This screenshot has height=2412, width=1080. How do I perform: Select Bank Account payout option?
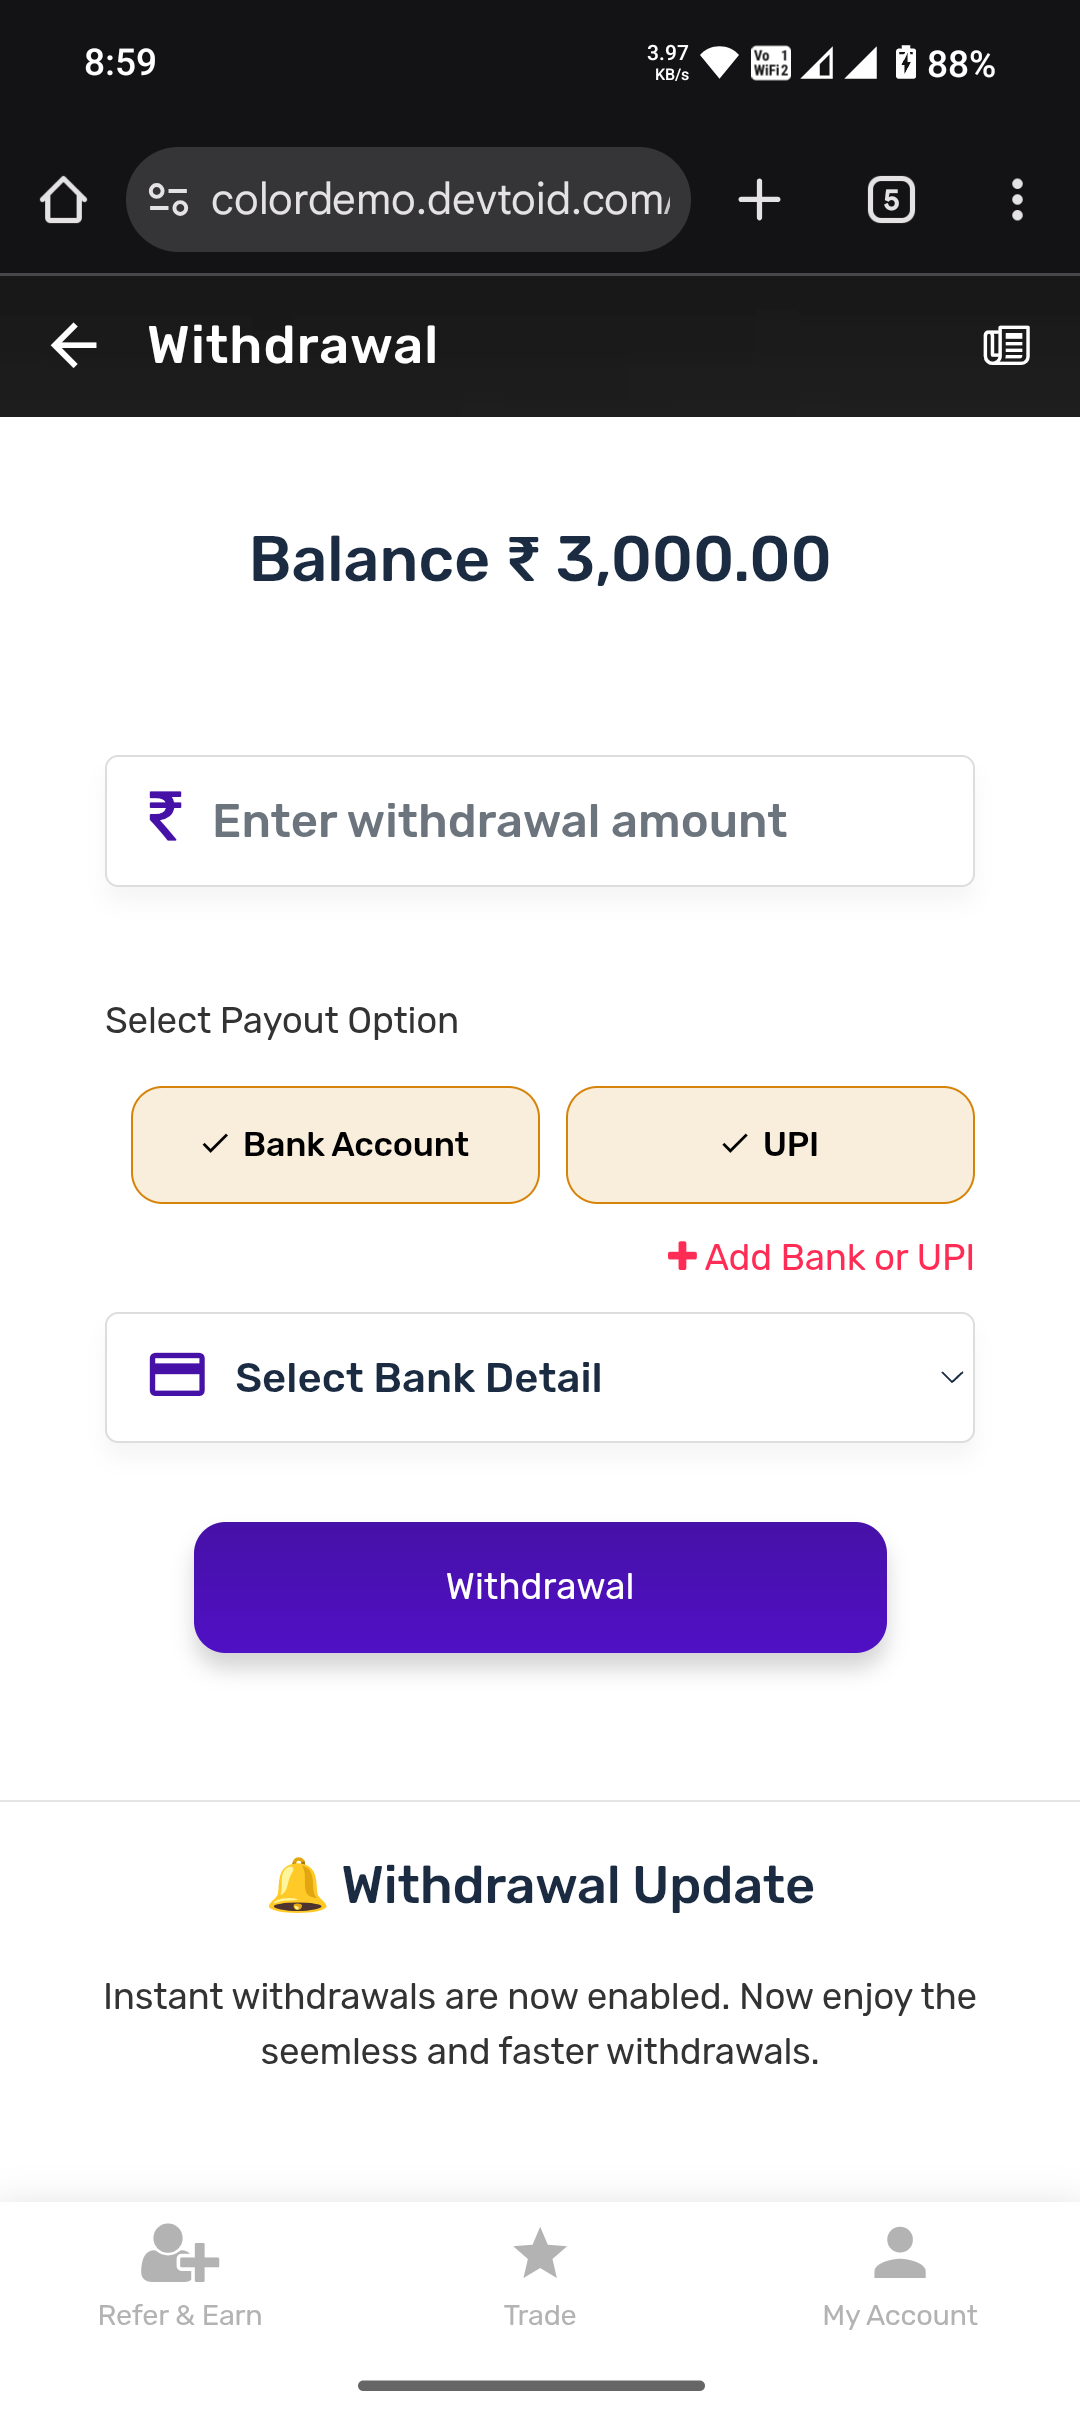pos(335,1145)
